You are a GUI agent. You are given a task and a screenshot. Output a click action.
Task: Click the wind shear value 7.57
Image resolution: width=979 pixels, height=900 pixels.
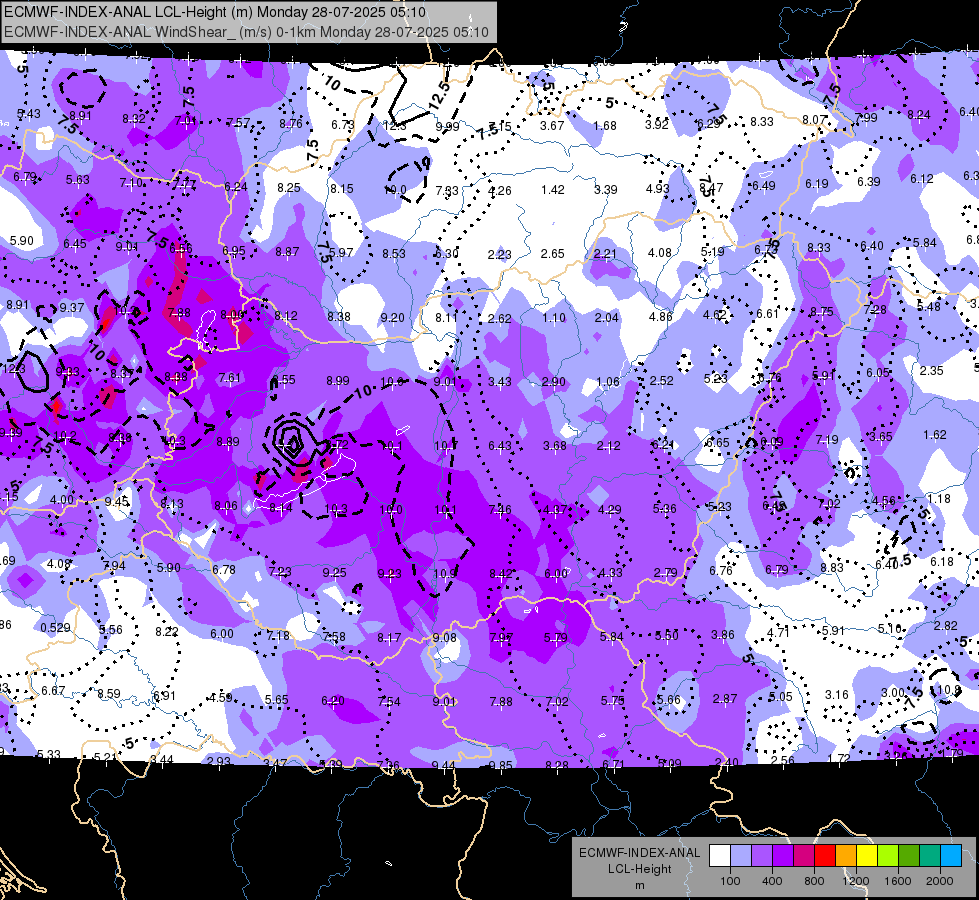[239, 122]
